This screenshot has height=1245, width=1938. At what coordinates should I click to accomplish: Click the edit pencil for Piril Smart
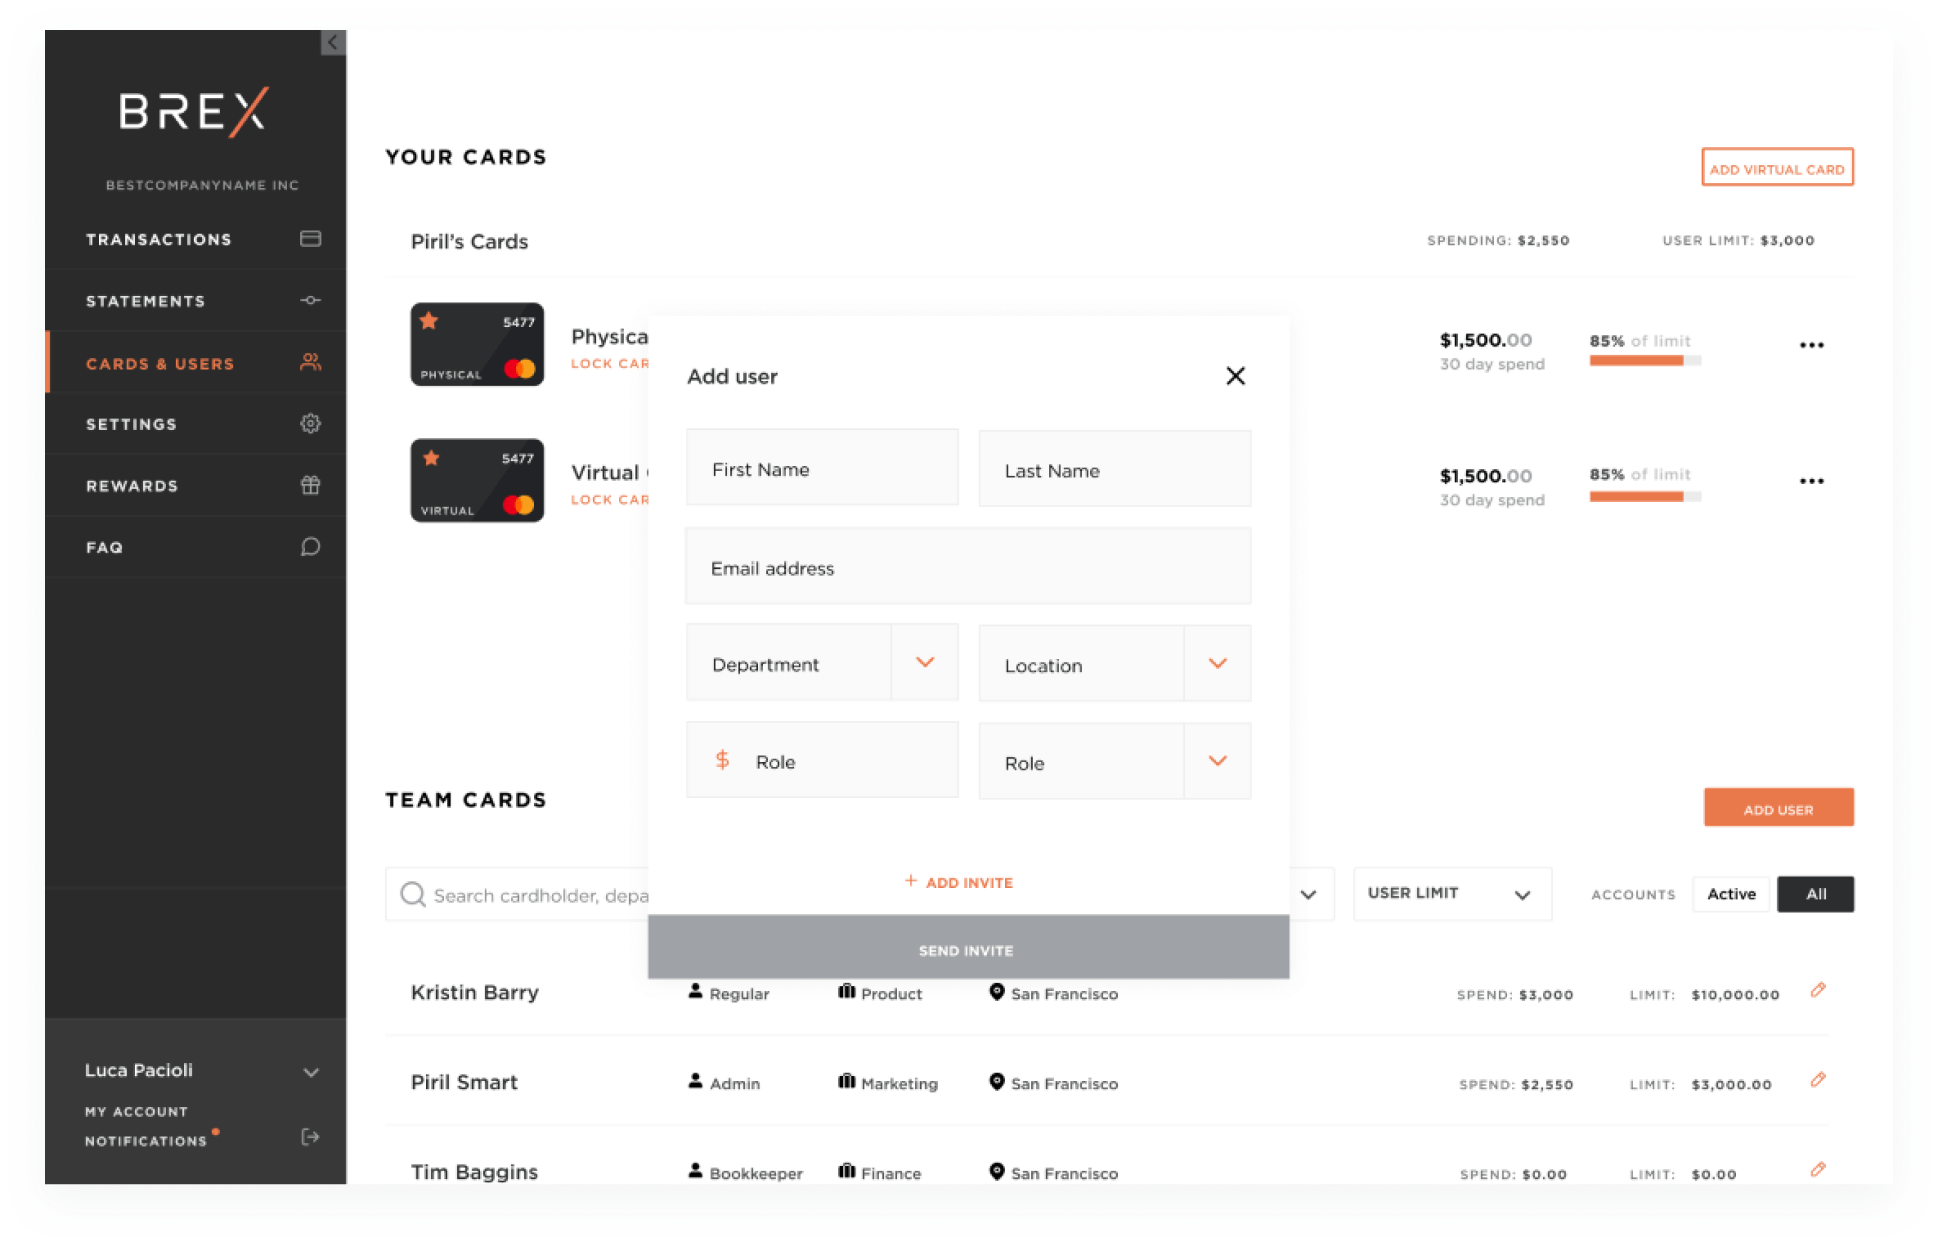pos(1818,1080)
